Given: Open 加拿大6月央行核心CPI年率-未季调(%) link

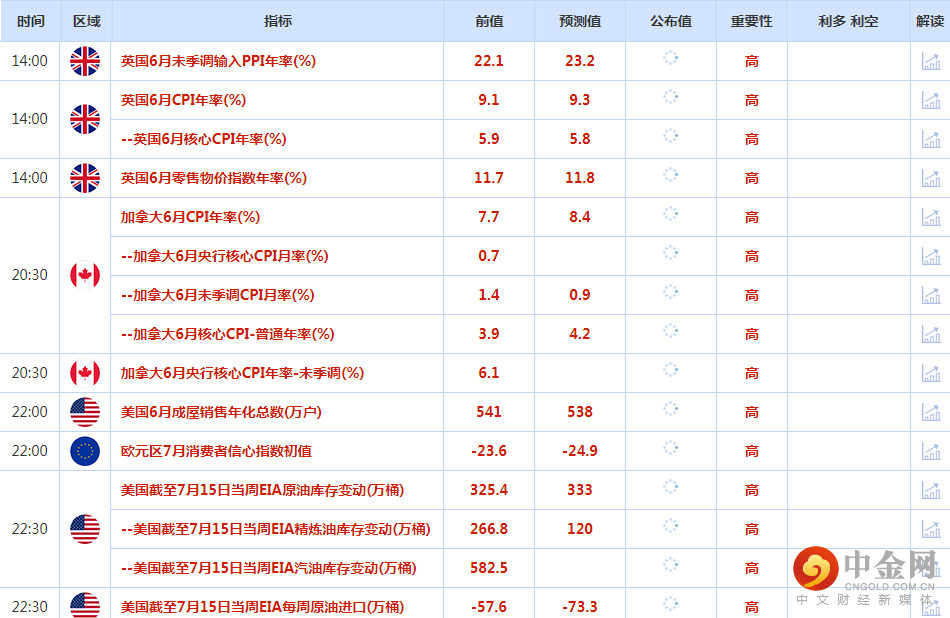Looking at the screenshot, I should click(242, 373).
